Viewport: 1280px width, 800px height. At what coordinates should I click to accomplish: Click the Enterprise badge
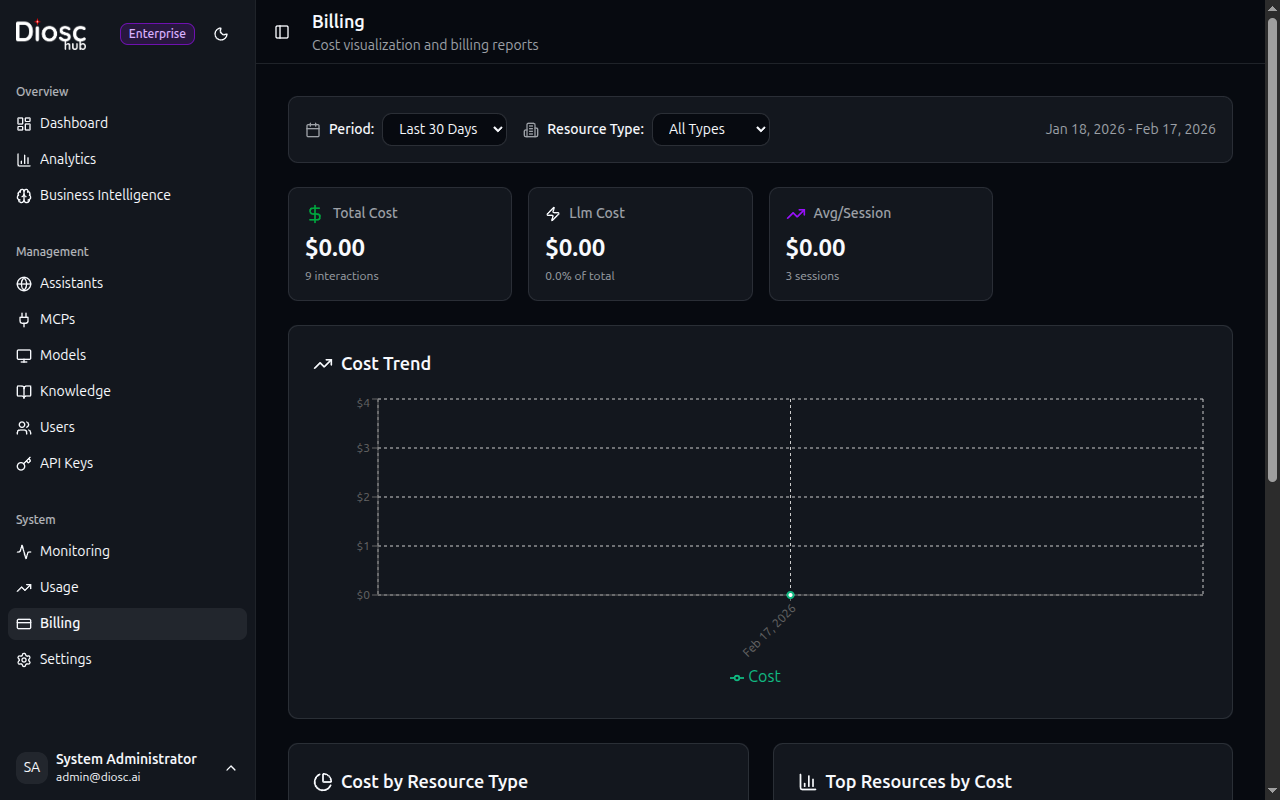coord(157,33)
